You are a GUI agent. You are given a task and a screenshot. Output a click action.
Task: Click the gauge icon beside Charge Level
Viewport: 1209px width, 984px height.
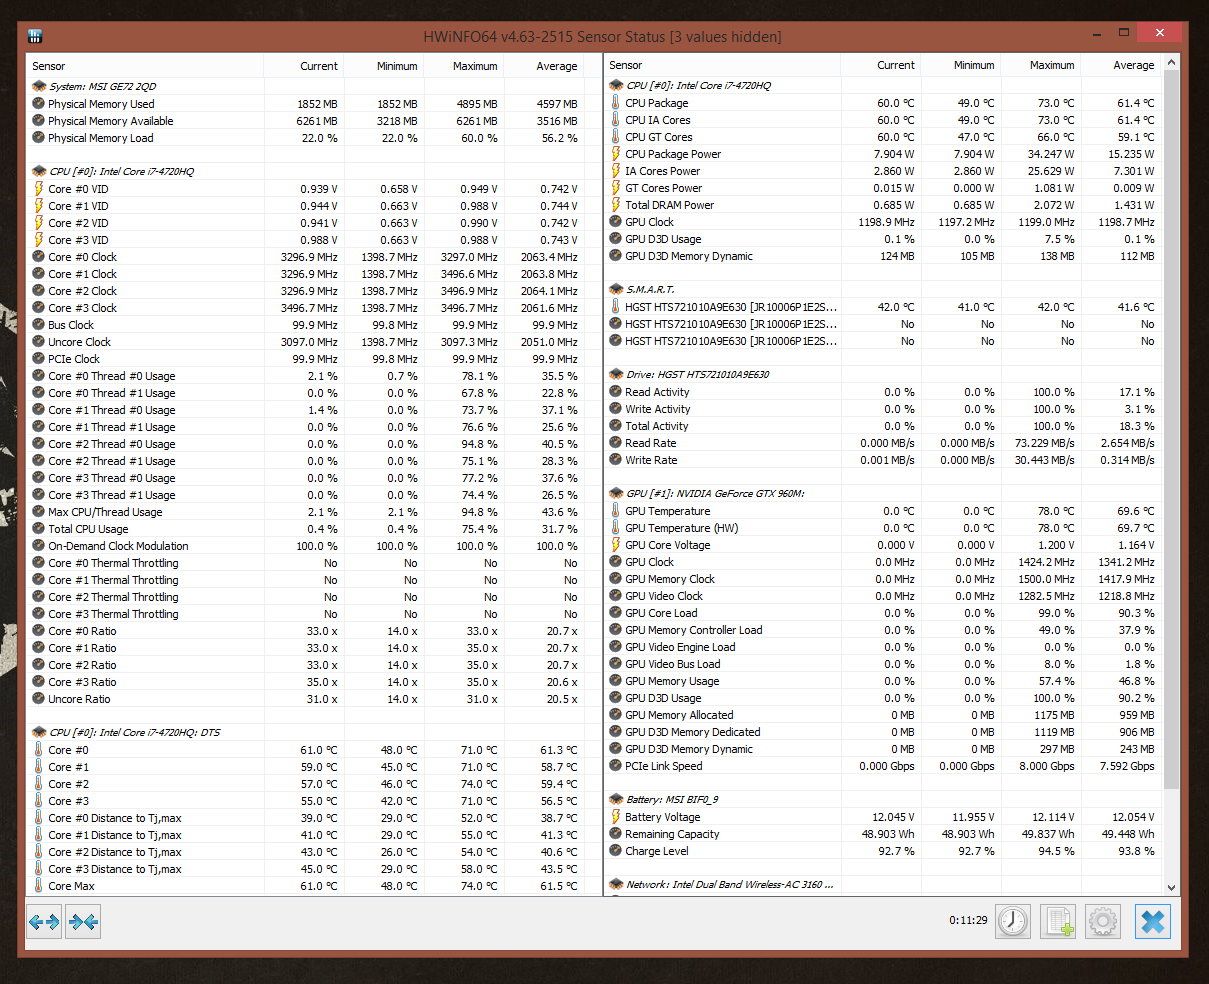[616, 851]
